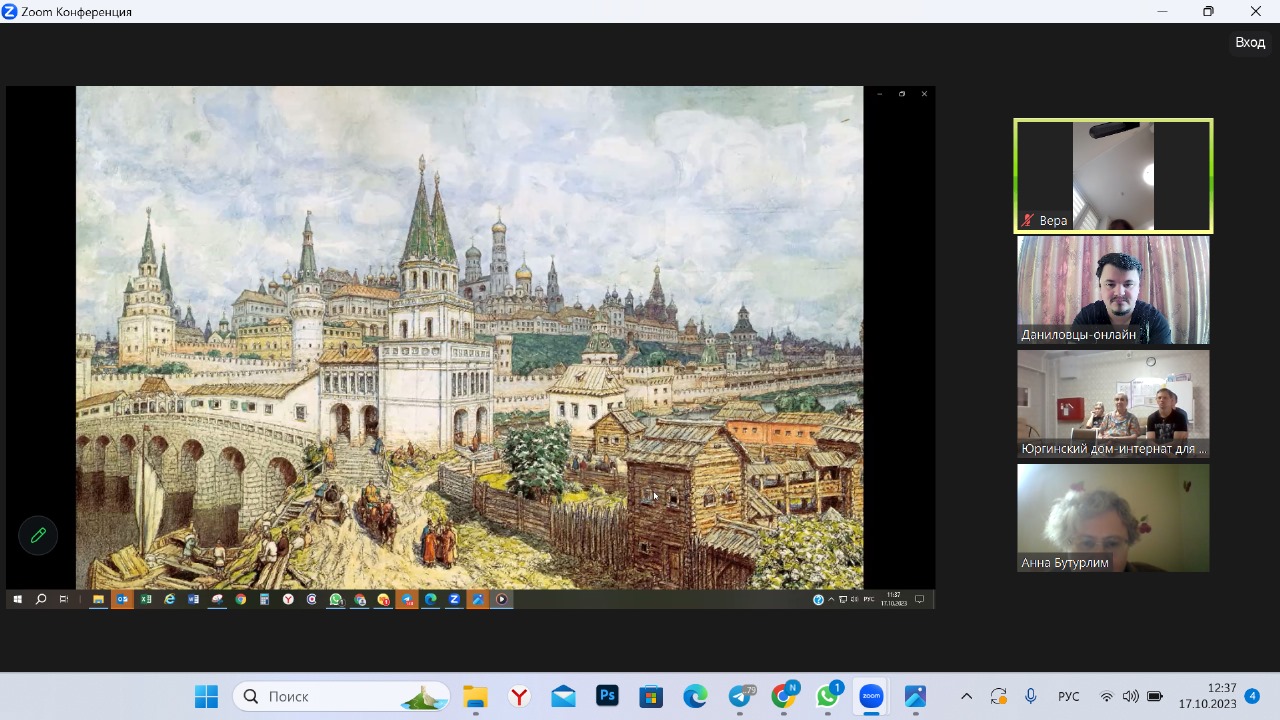This screenshot has width=1280, height=720.
Task: Click the green annotation pencil button
Action: point(38,535)
